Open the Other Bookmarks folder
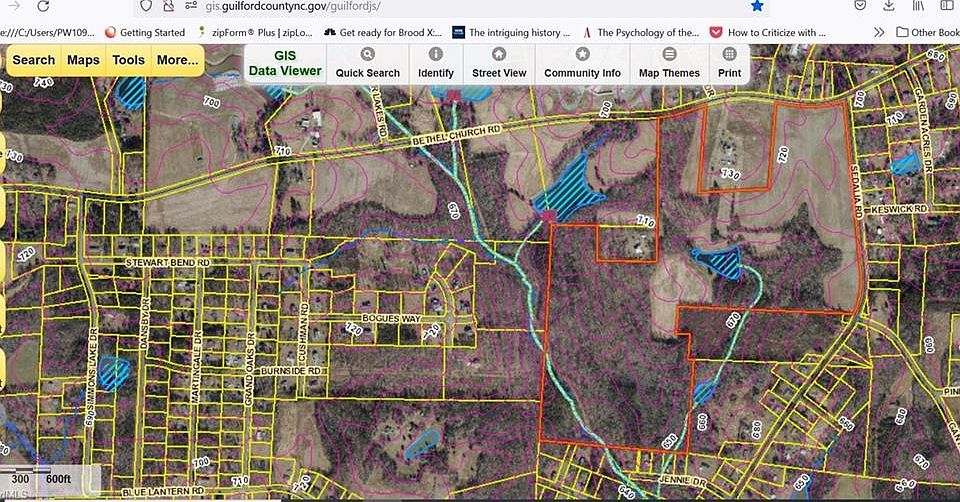The image size is (960, 502). click(x=927, y=32)
